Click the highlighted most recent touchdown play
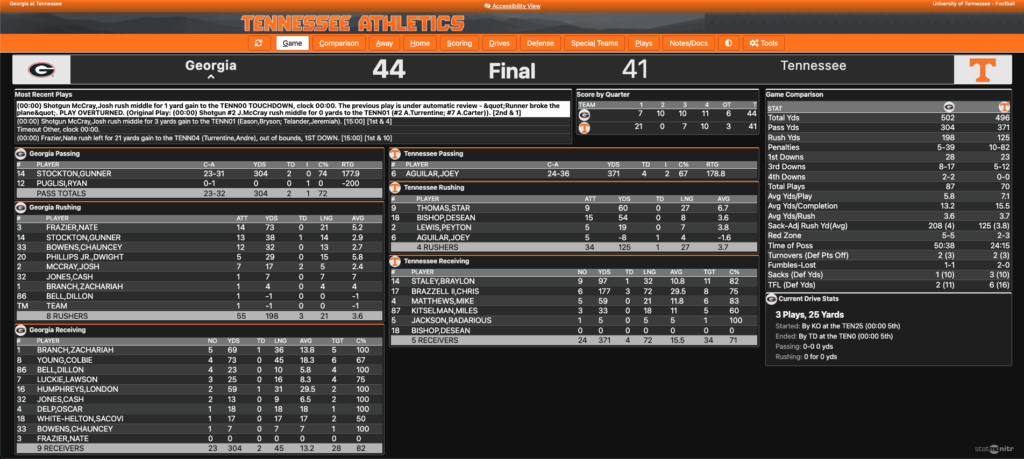1024x459 pixels. [x=293, y=109]
